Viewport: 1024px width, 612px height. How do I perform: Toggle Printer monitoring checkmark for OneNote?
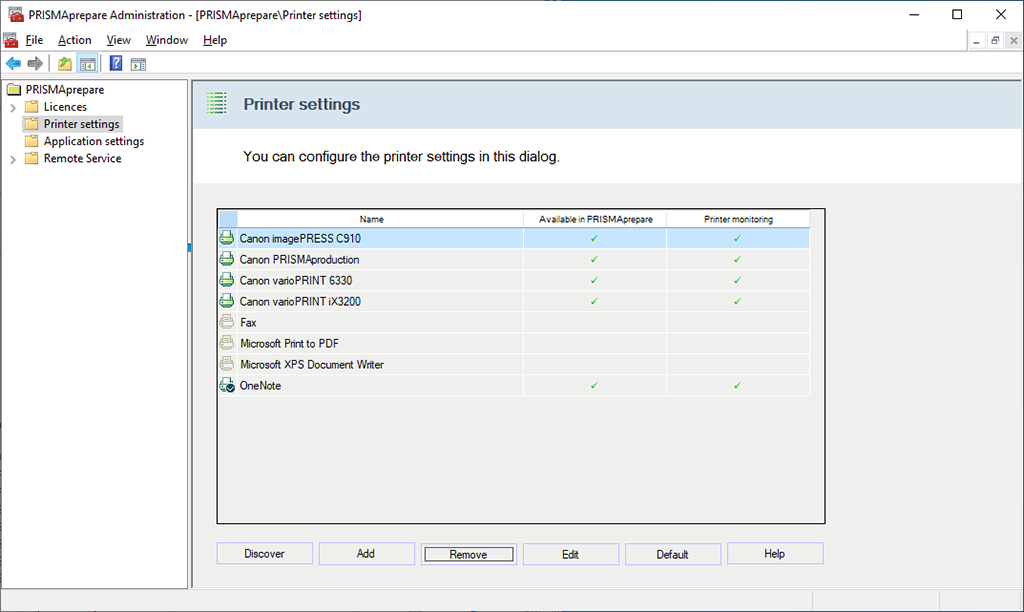click(x=737, y=385)
